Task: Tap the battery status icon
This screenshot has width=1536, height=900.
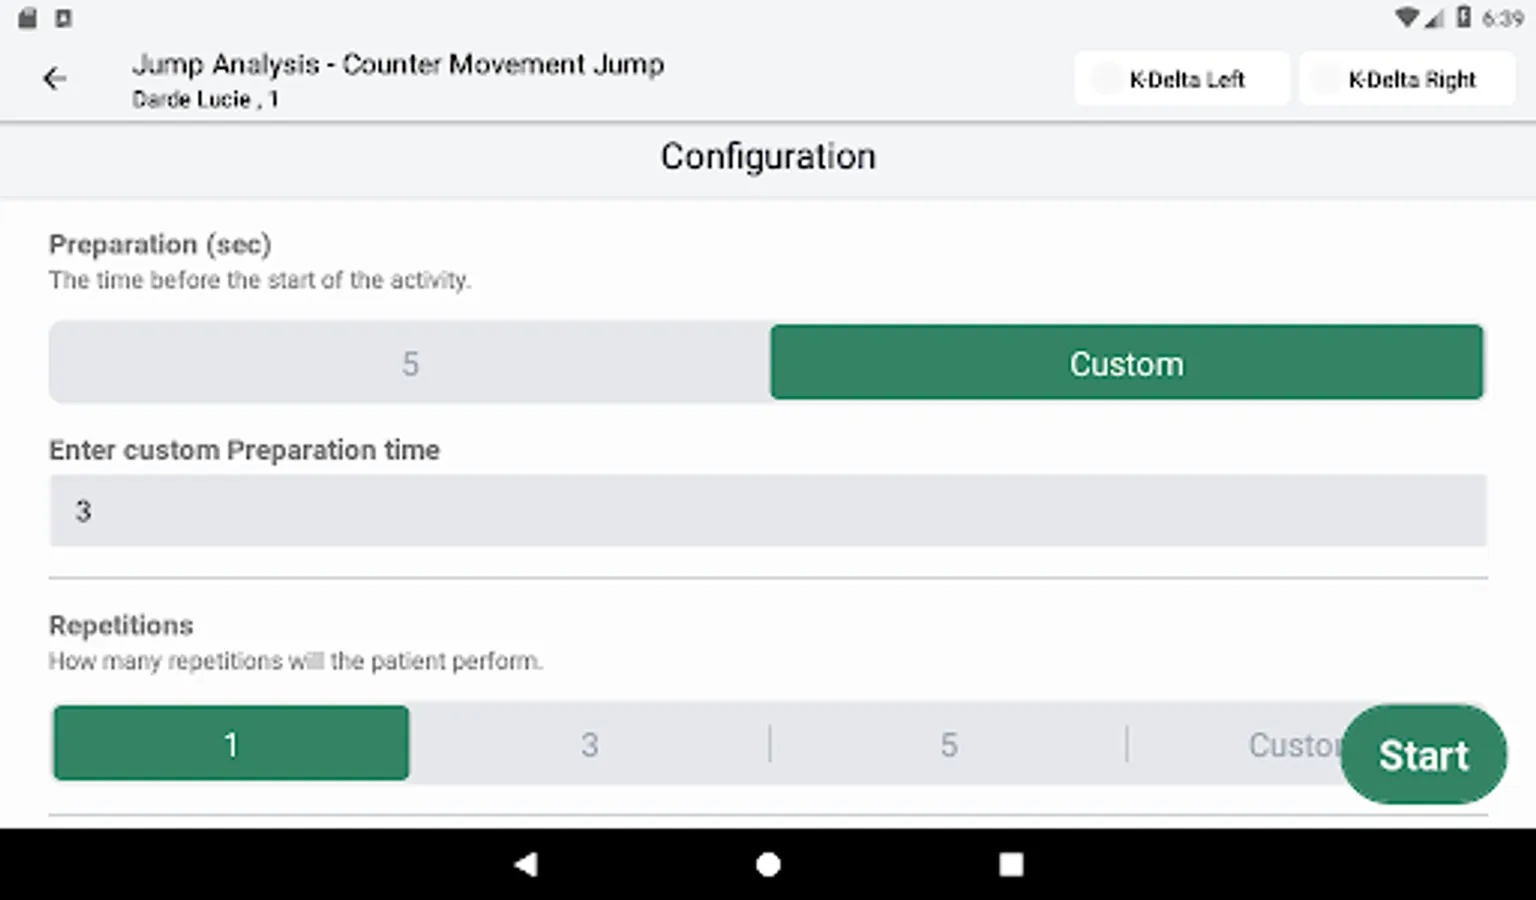Action: [x=1464, y=17]
